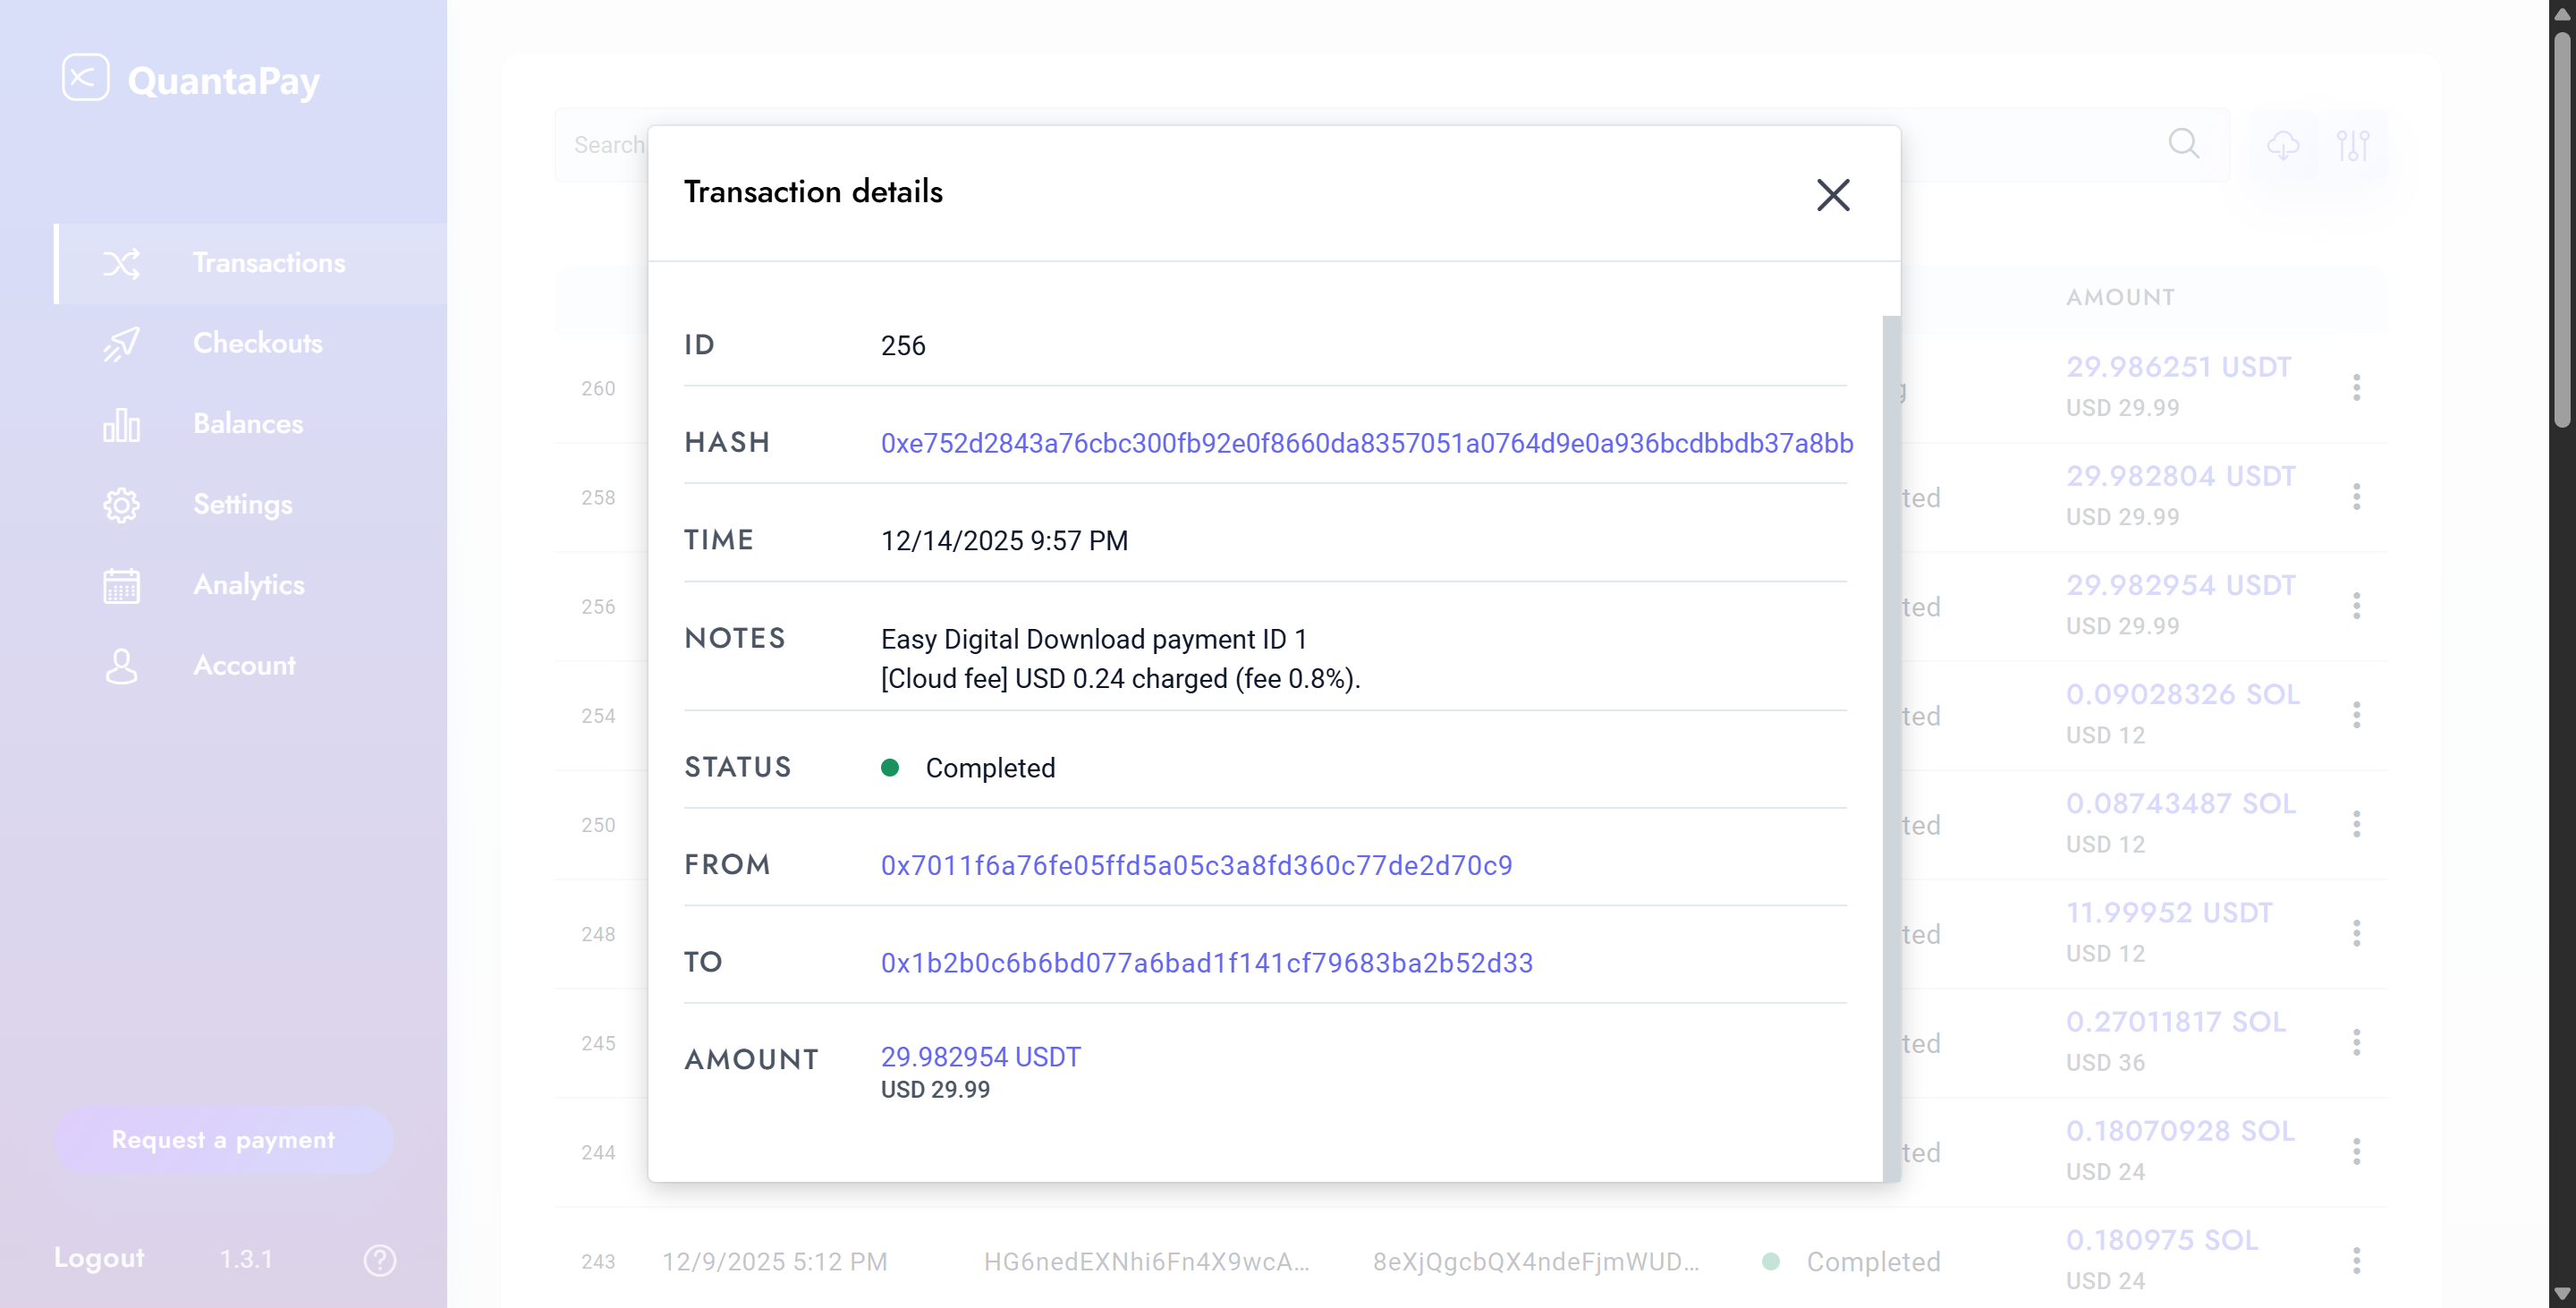Click the ID value 256 in dialog
Screen dimensions: 2576x1308
pyautogui.click(x=903, y=346)
